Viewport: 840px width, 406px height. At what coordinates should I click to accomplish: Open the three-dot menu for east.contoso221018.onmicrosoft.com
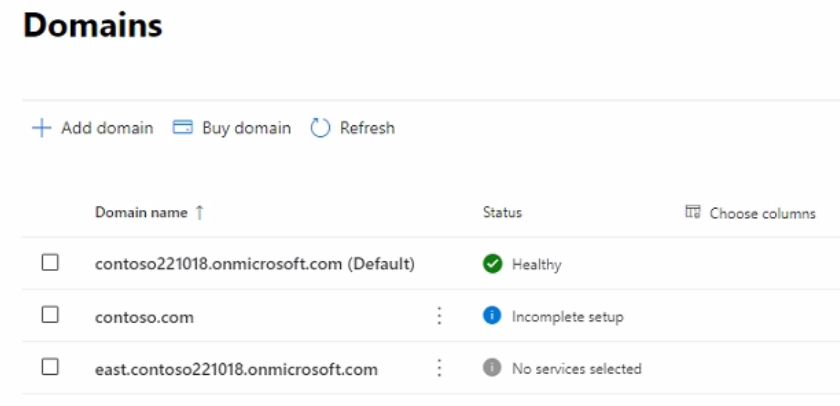pos(439,368)
